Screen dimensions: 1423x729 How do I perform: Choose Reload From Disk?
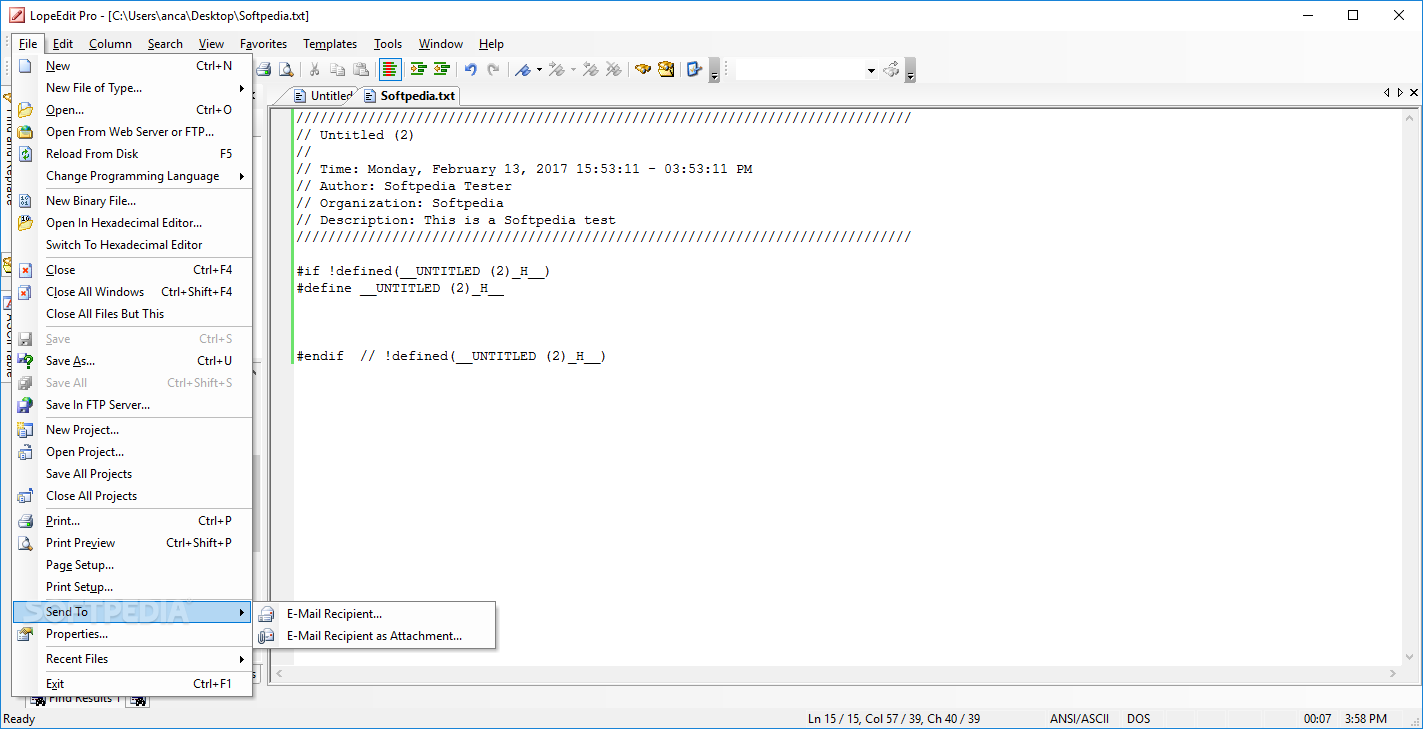coord(132,154)
